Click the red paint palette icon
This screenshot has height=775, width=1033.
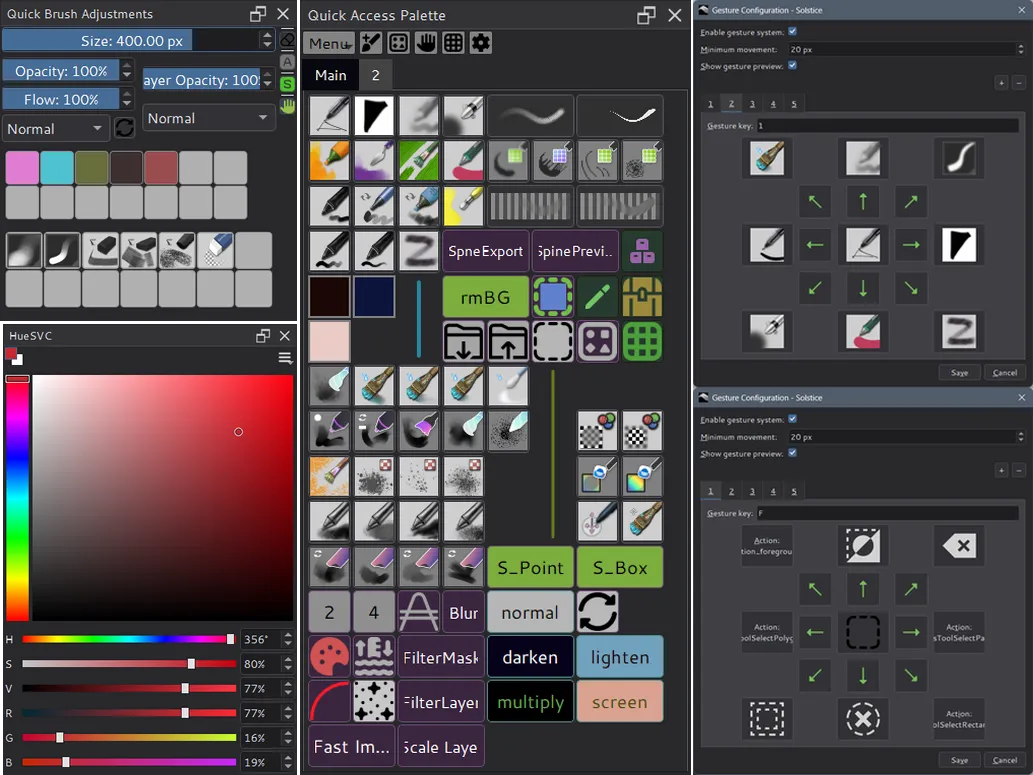(329, 657)
